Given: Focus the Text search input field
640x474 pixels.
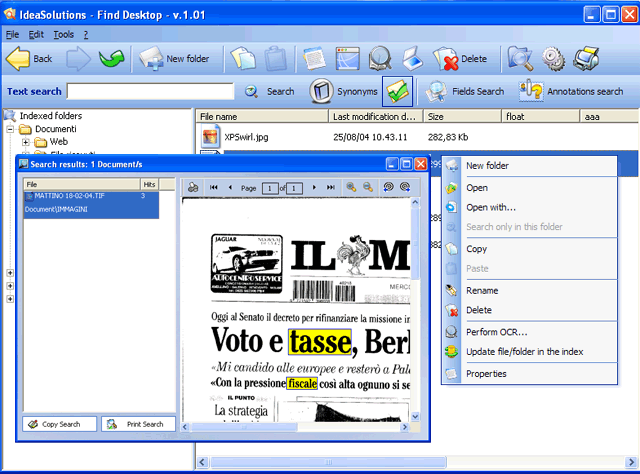Looking at the screenshot, I should 151,91.
